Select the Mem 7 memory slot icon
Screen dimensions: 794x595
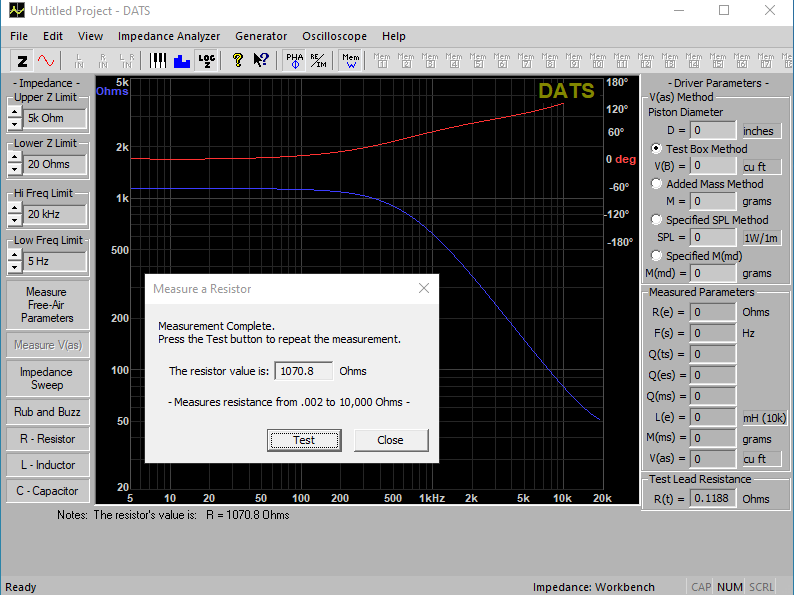coord(526,61)
